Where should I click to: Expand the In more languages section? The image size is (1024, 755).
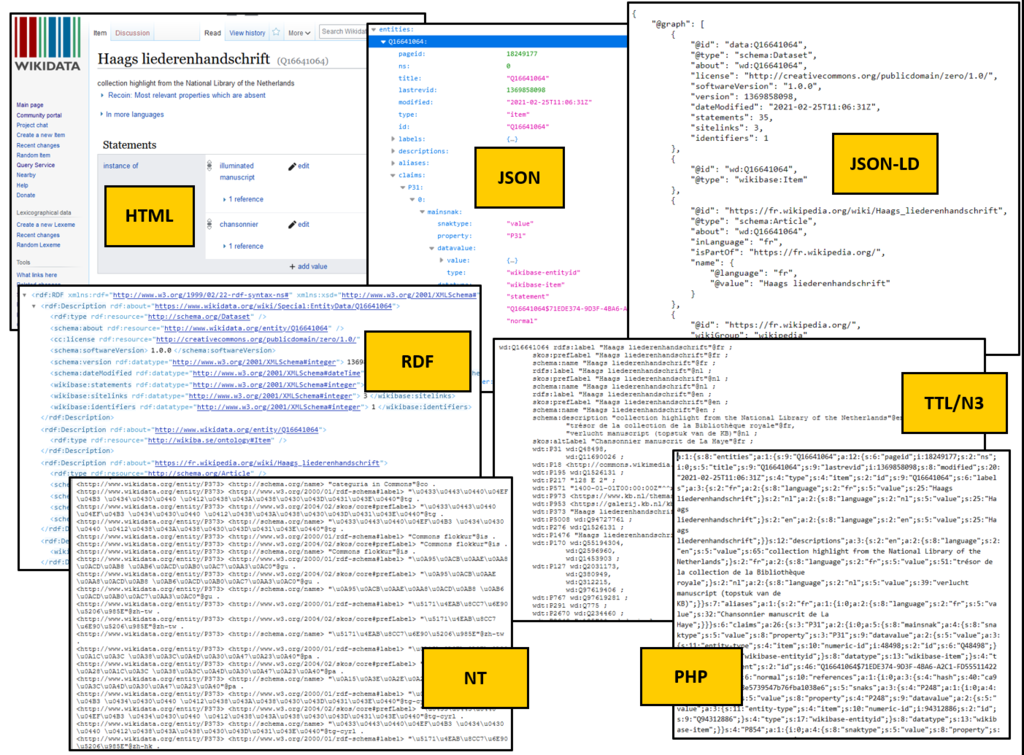[132, 114]
